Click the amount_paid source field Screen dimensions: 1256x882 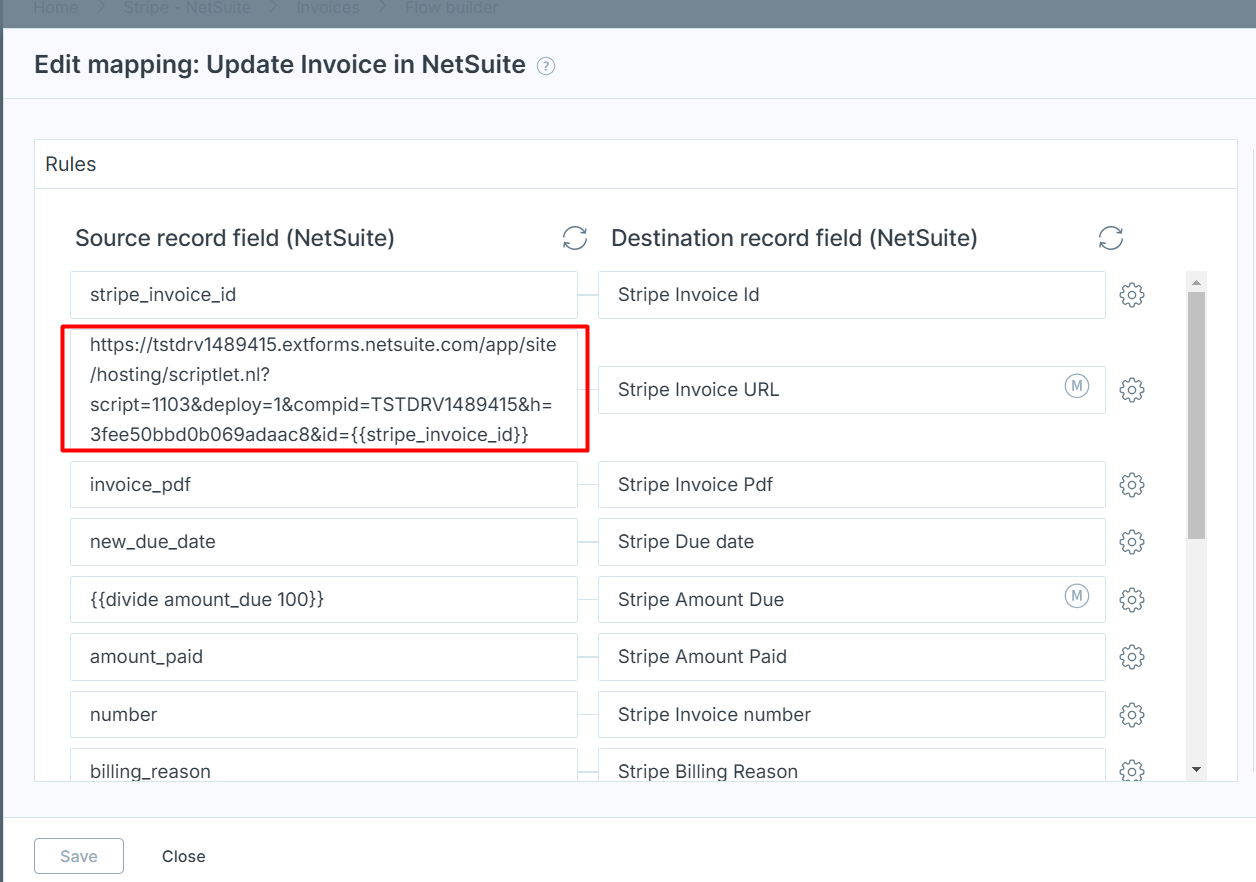click(324, 657)
